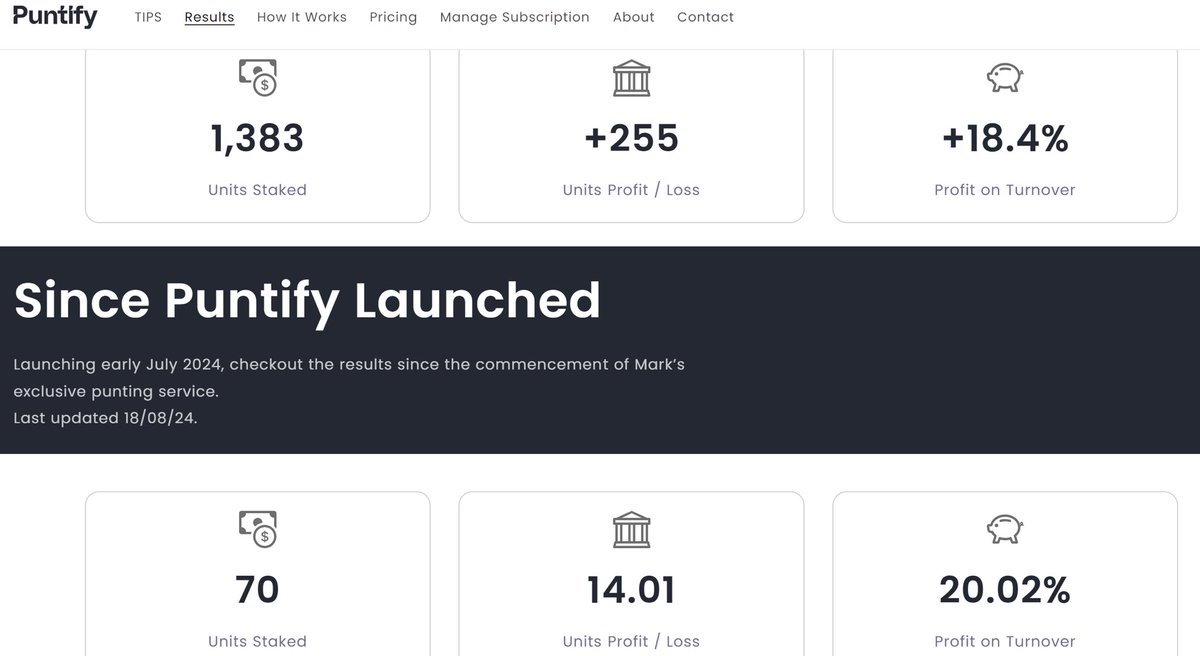Open the TIPS menu item
This screenshot has height=656, width=1200.
[x=148, y=17]
